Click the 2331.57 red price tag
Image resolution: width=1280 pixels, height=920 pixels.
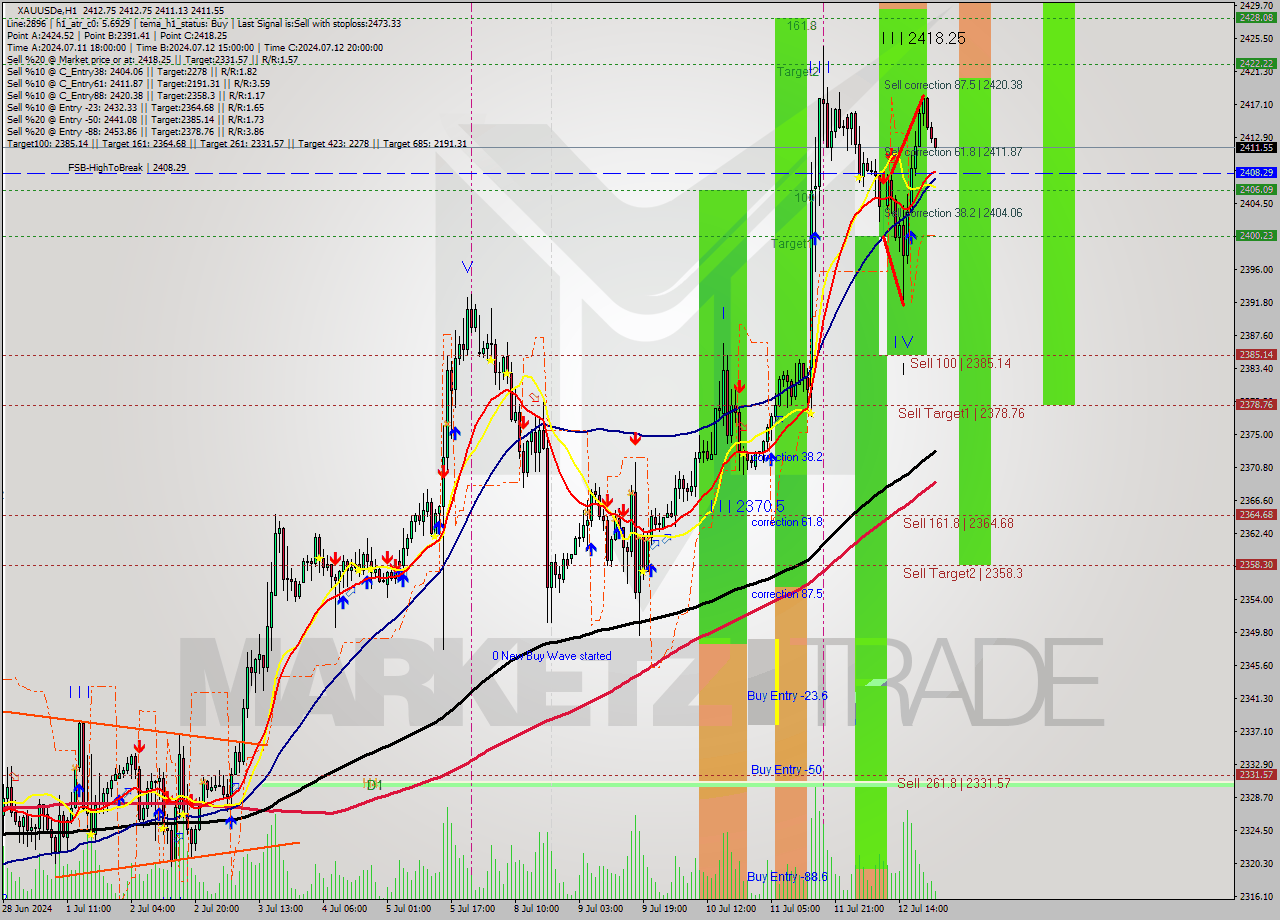(x=1255, y=774)
